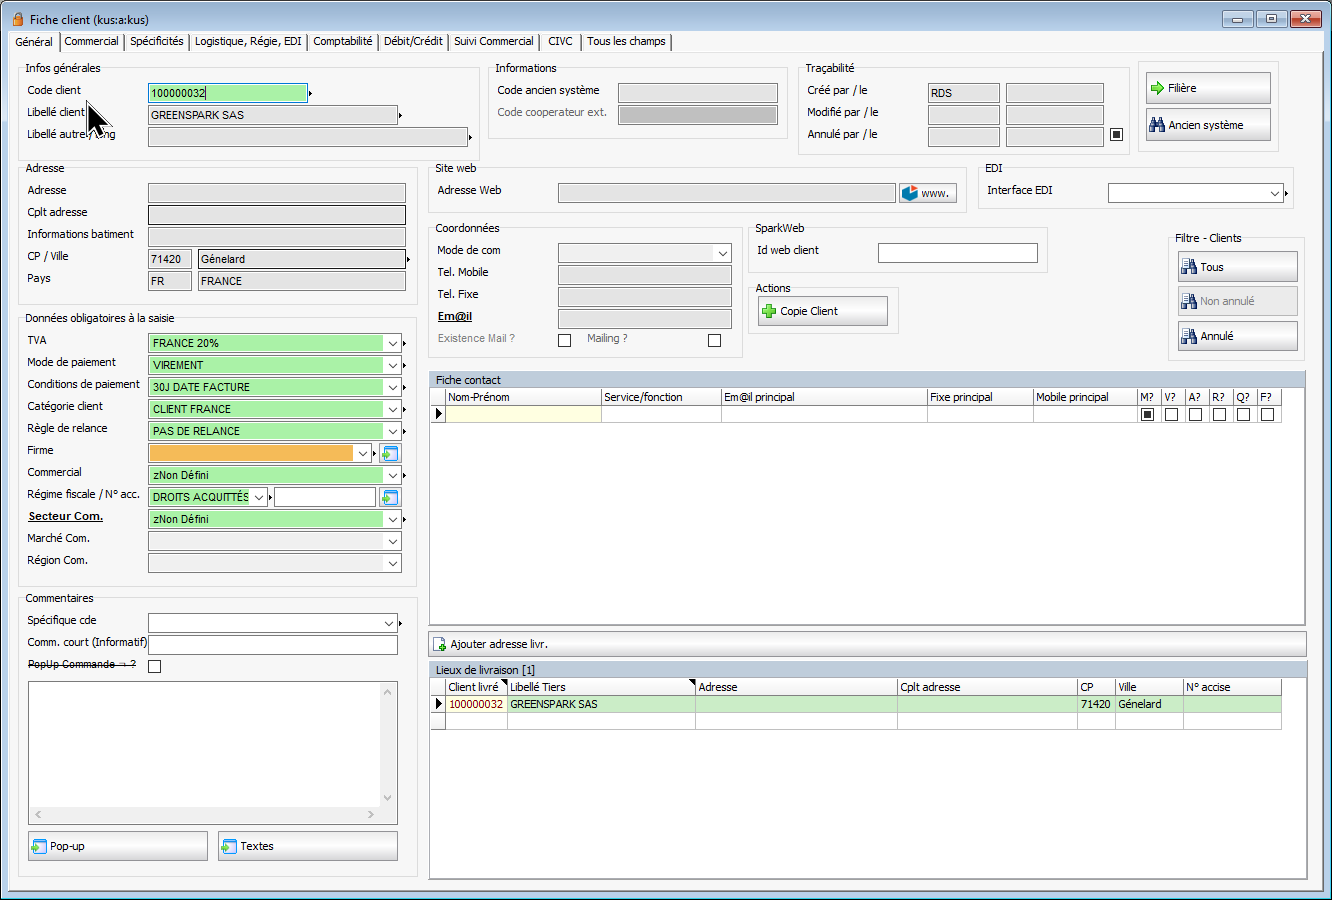
Task: Click the Copie Client plus icon
Action: click(769, 311)
